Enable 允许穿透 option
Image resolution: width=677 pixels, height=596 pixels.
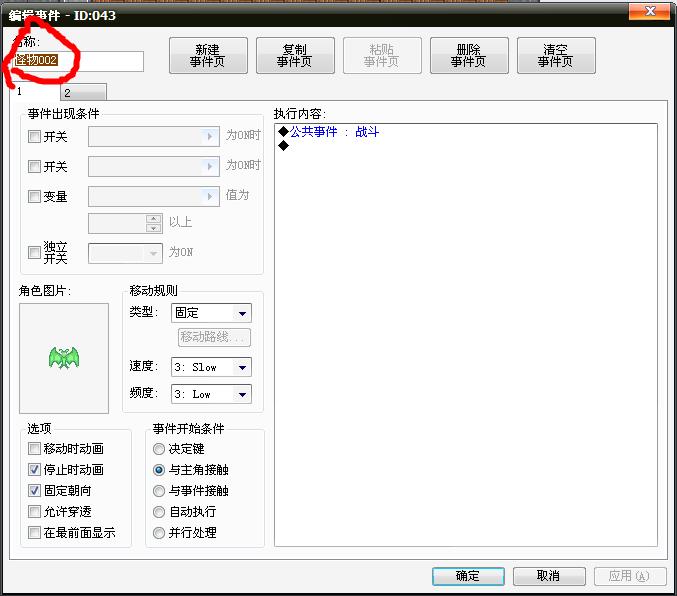[34, 511]
